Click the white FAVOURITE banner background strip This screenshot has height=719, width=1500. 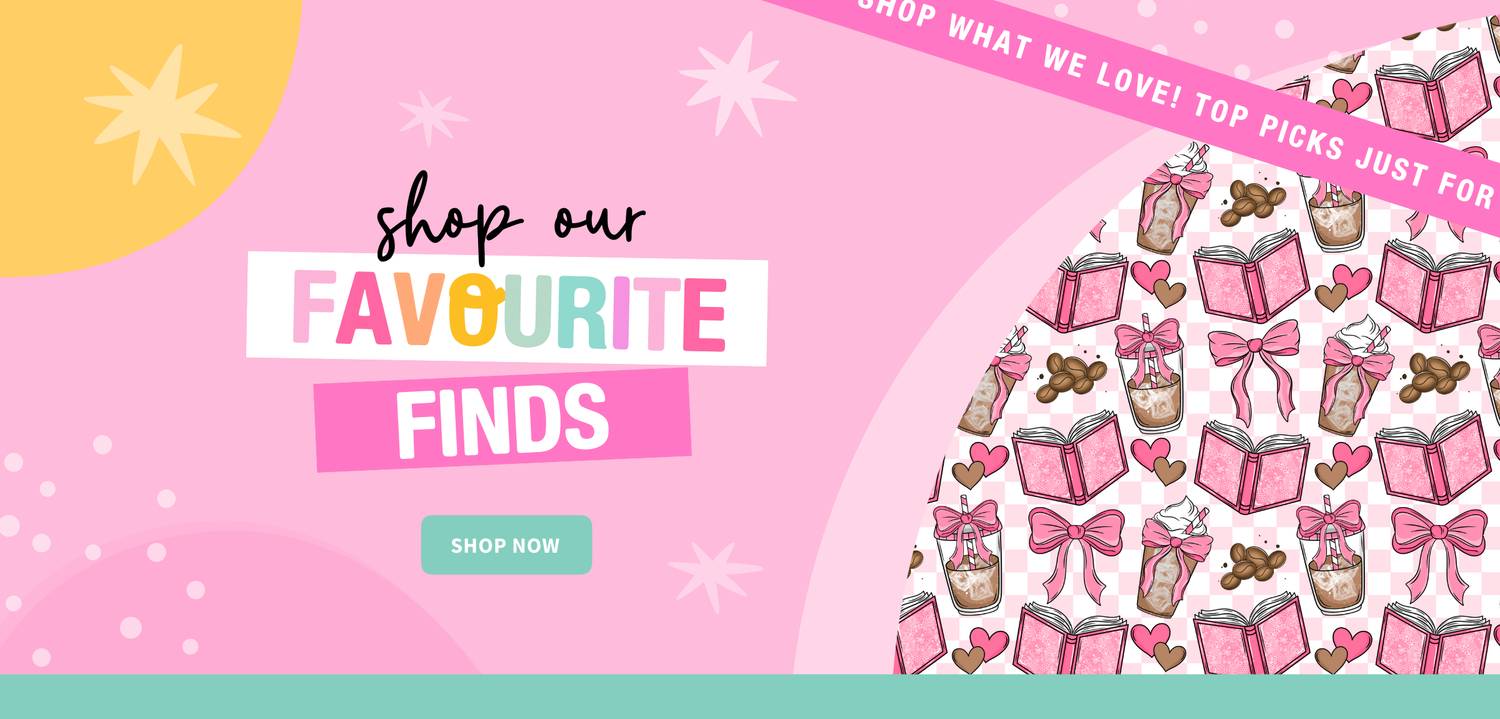click(507, 308)
